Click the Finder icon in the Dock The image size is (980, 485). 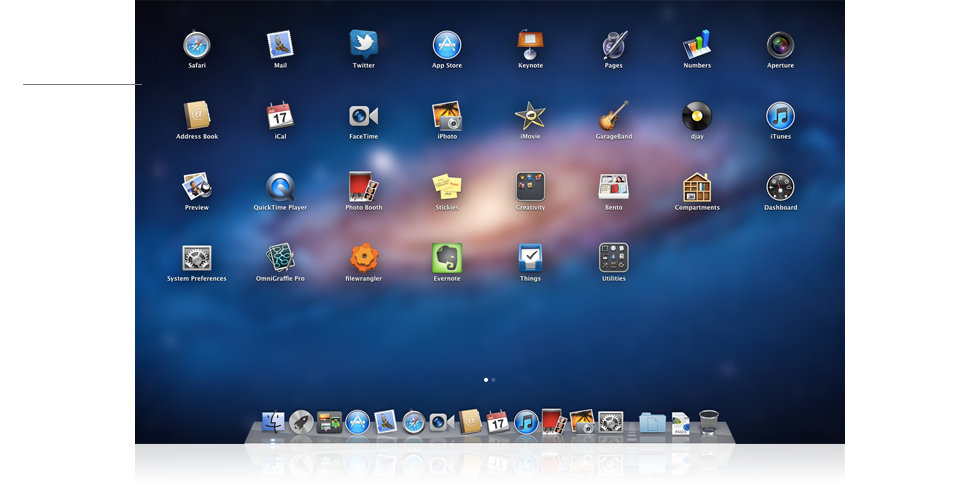click(273, 422)
